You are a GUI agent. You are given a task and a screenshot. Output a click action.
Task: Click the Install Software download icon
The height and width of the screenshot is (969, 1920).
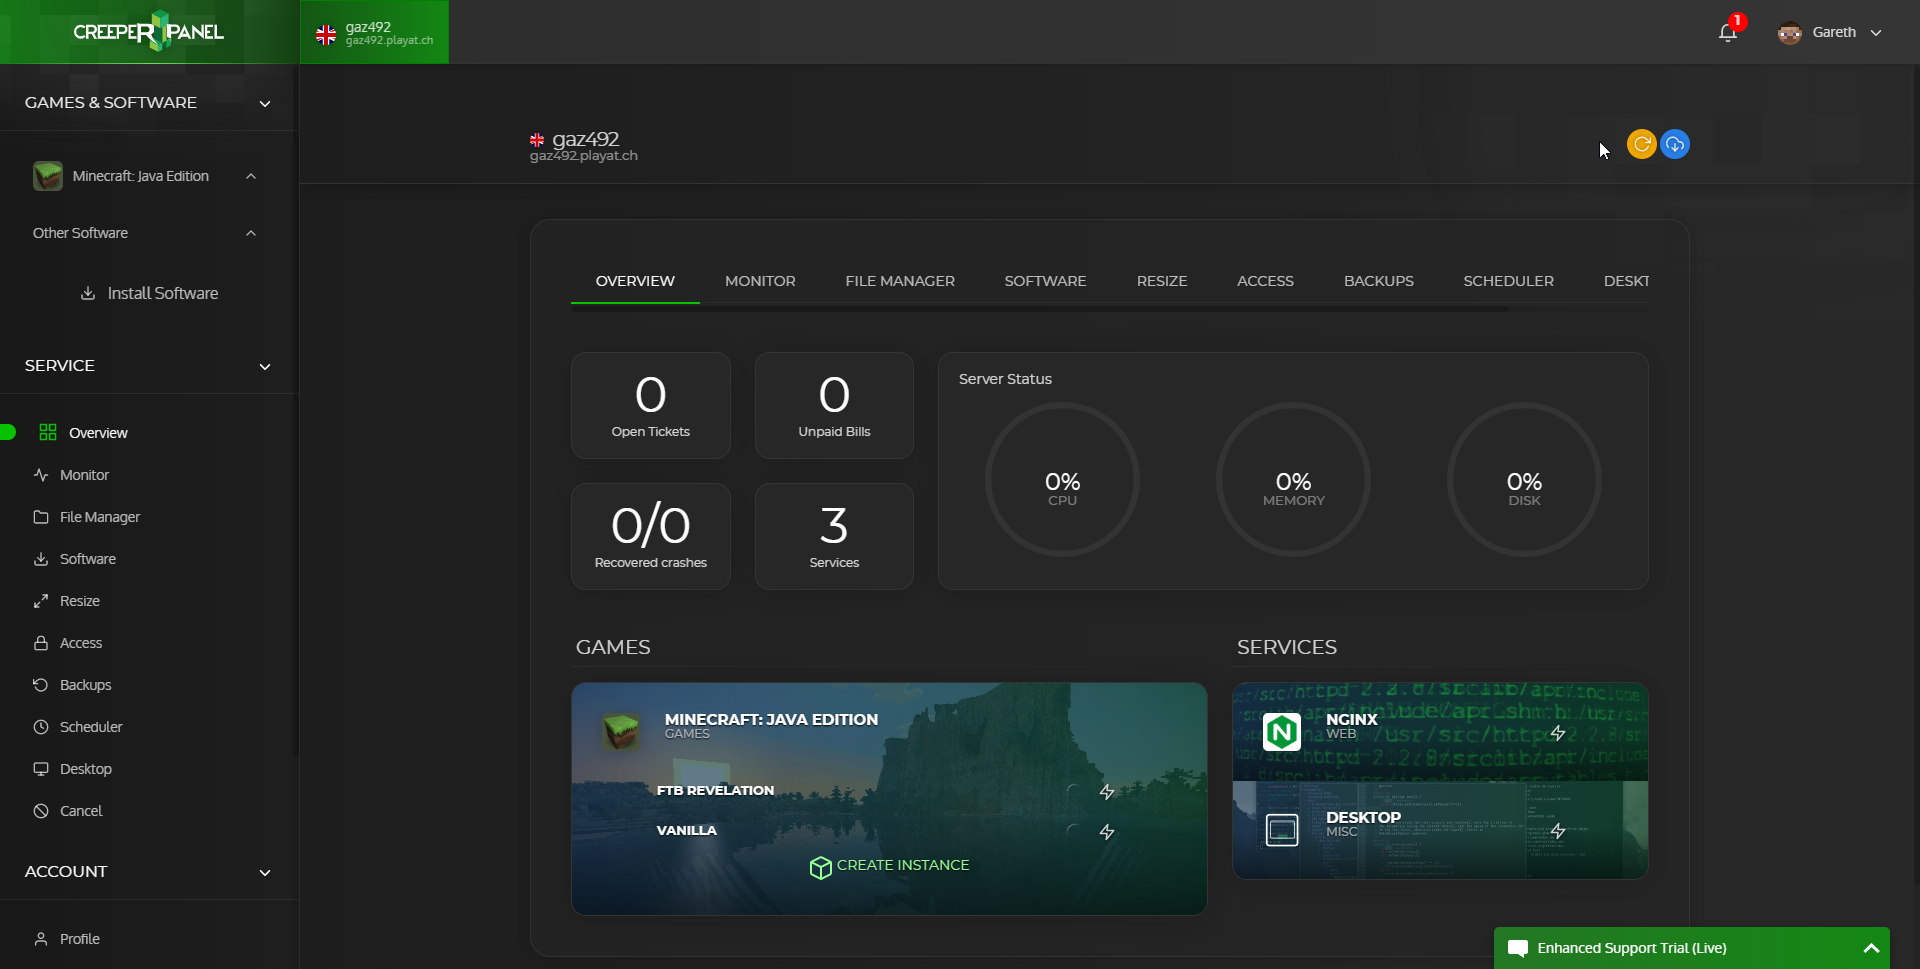[88, 293]
